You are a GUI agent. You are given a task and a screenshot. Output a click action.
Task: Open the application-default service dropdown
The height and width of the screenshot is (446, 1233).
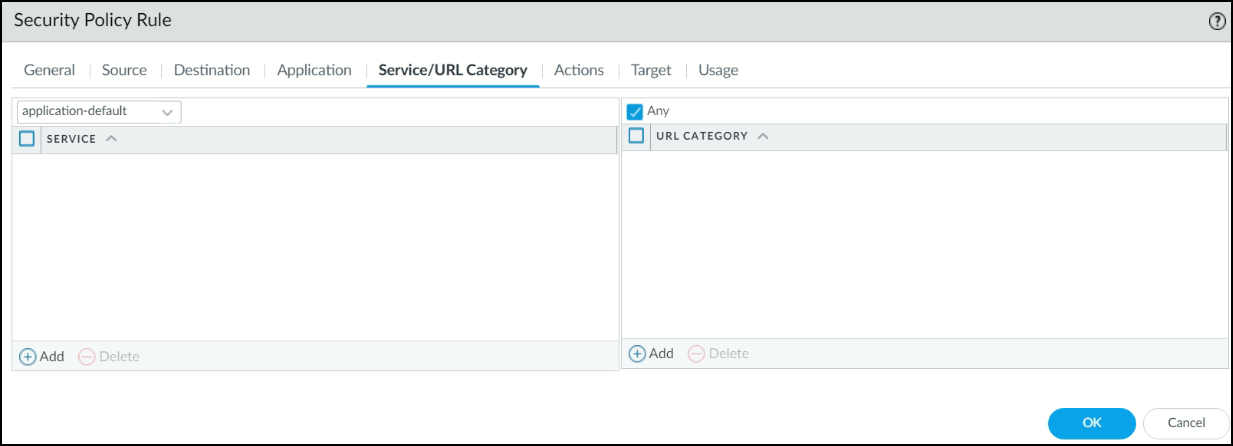point(98,112)
